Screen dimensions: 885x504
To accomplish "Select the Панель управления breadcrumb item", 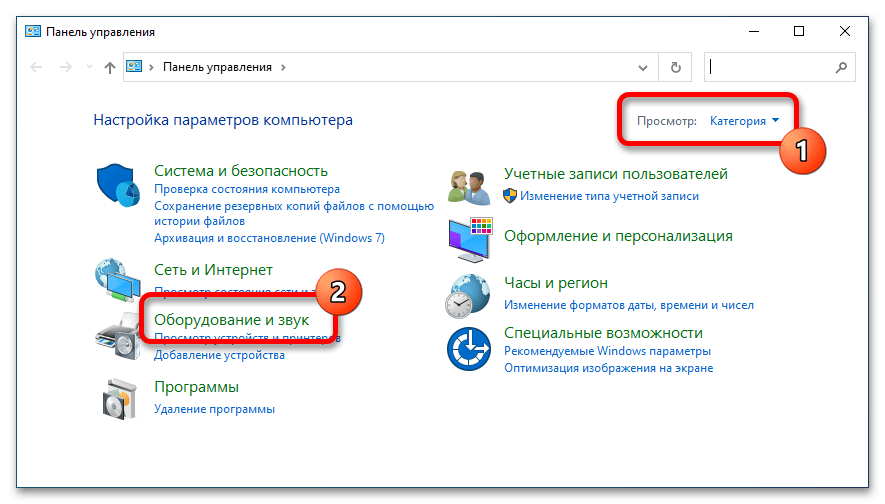I will click(217, 67).
